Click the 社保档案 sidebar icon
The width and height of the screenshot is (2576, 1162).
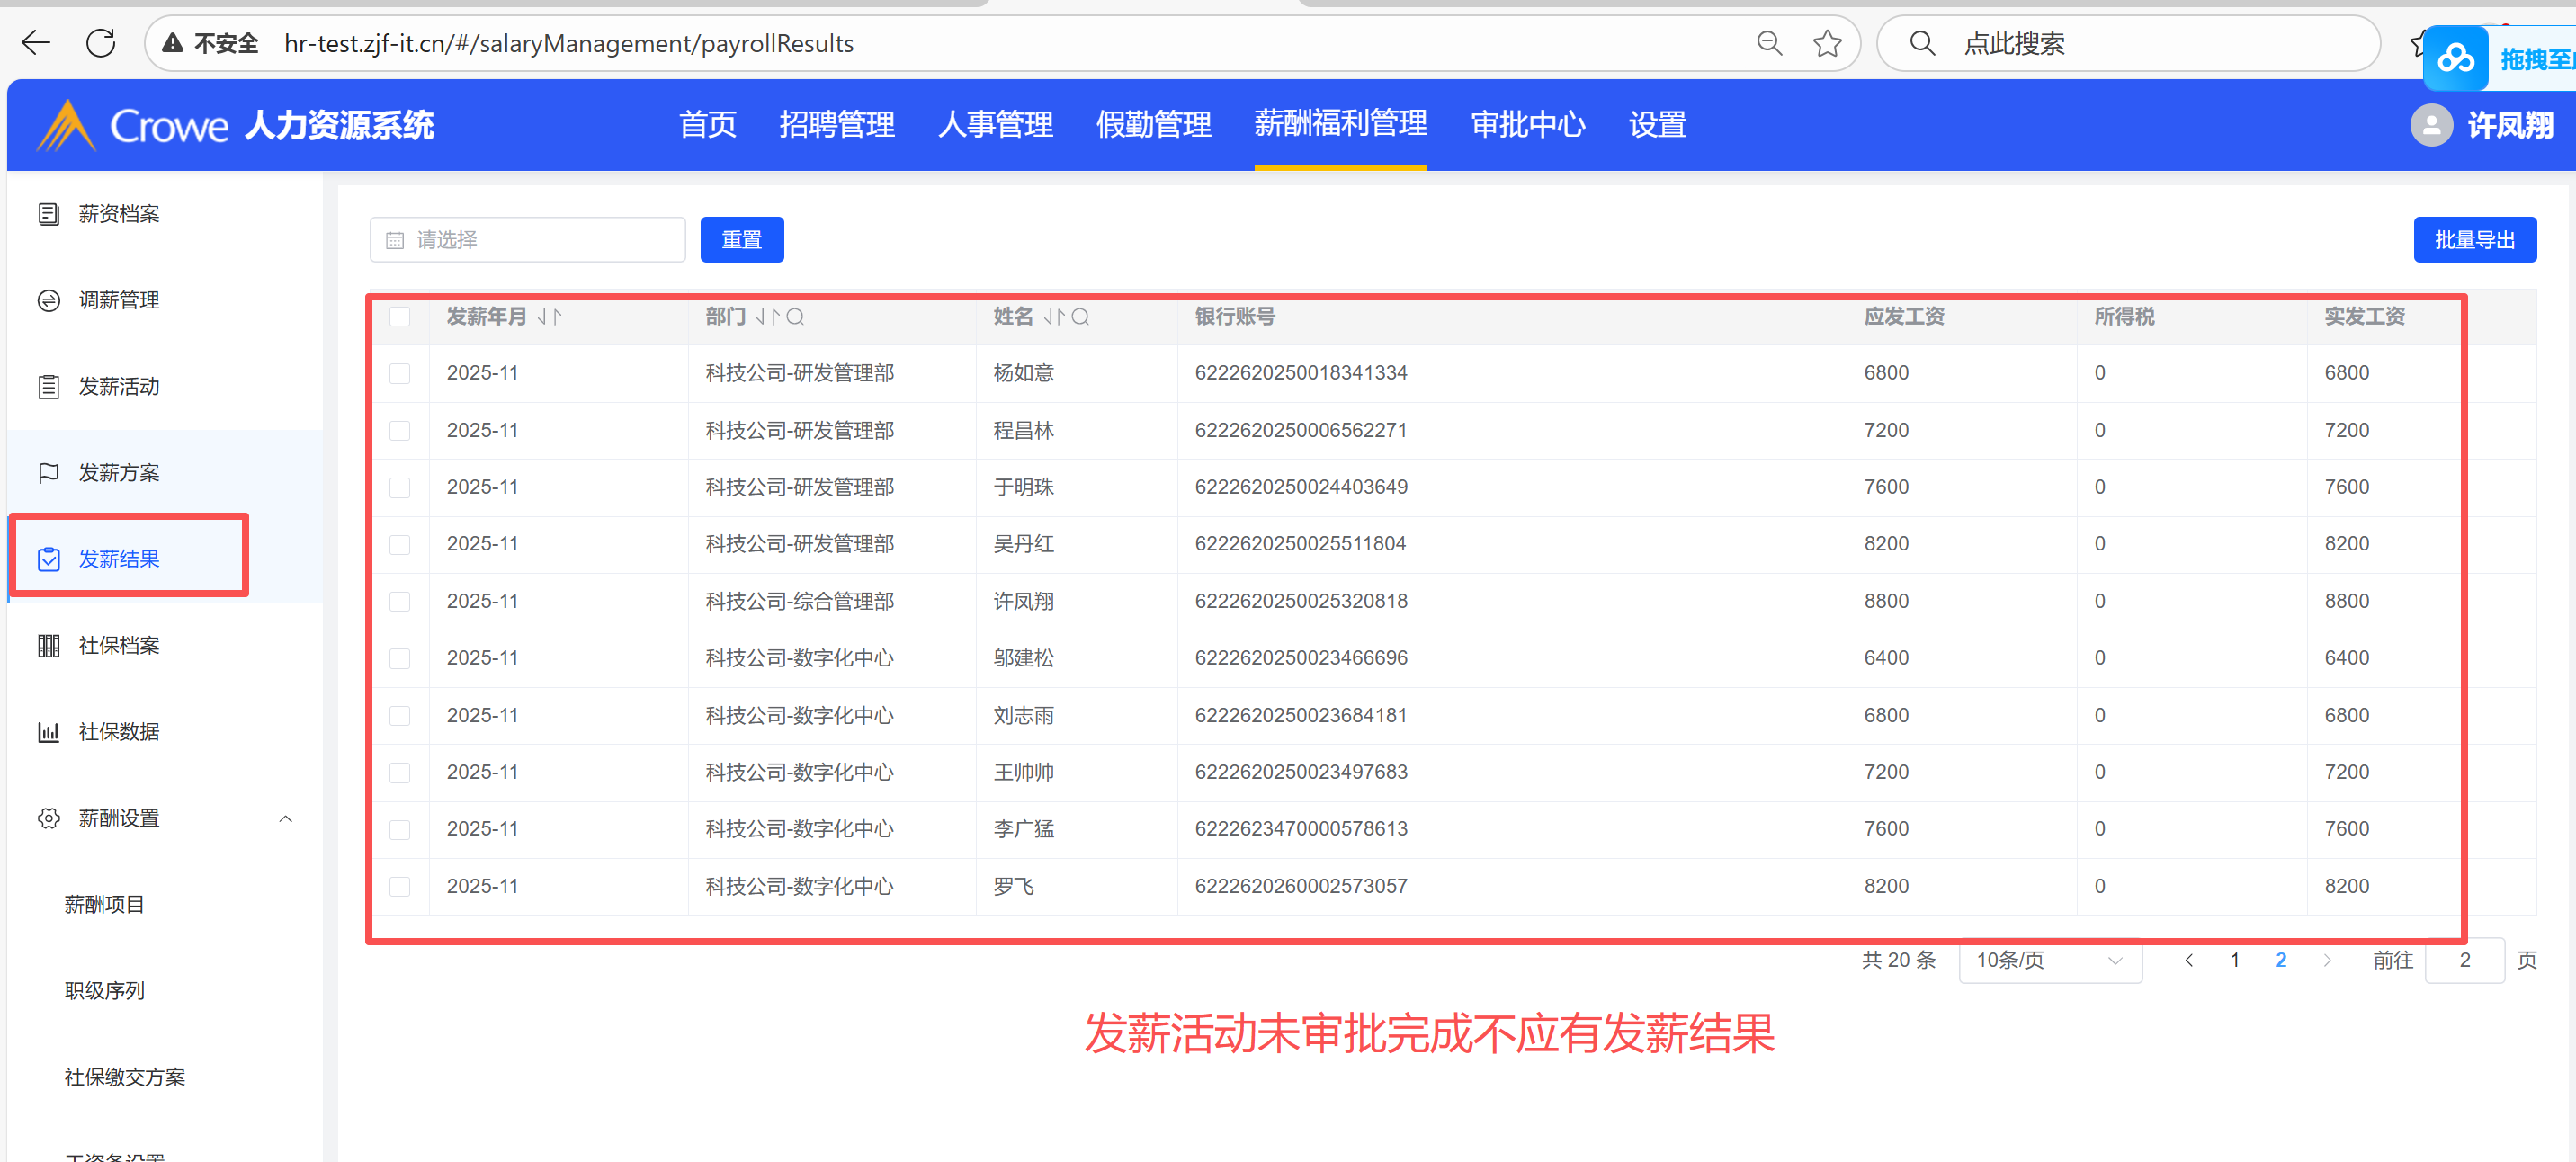(x=48, y=646)
